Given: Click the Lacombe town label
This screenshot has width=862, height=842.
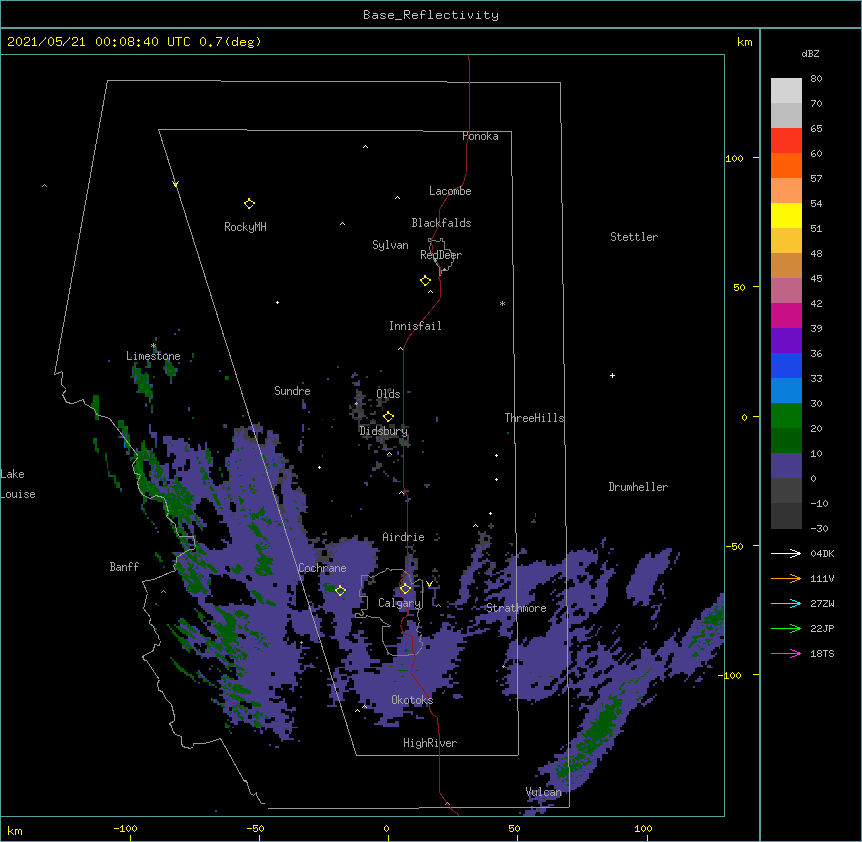Looking at the screenshot, I should point(450,191).
